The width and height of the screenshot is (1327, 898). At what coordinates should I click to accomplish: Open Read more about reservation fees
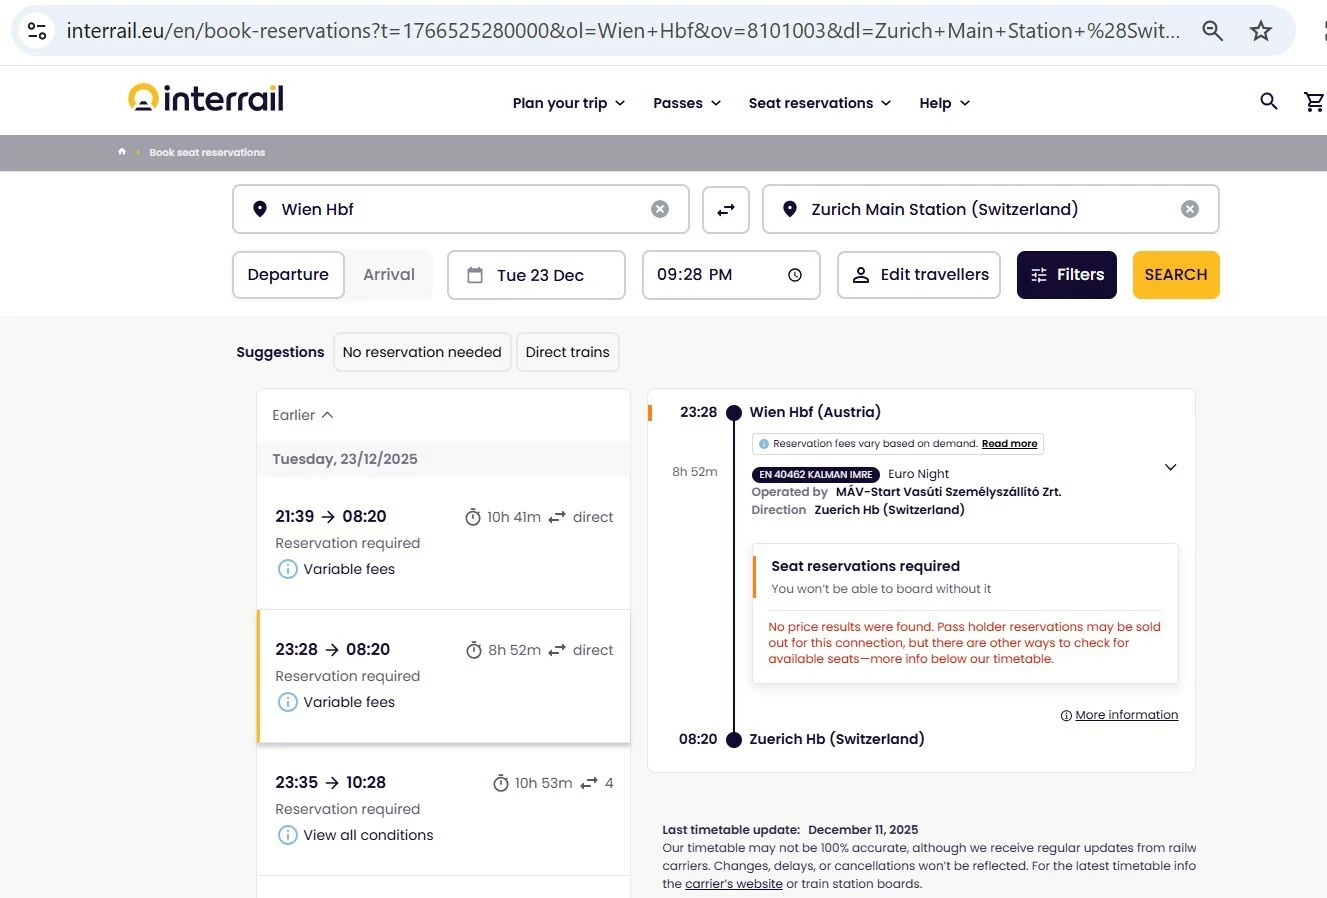pyautogui.click(x=1009, y=444)
